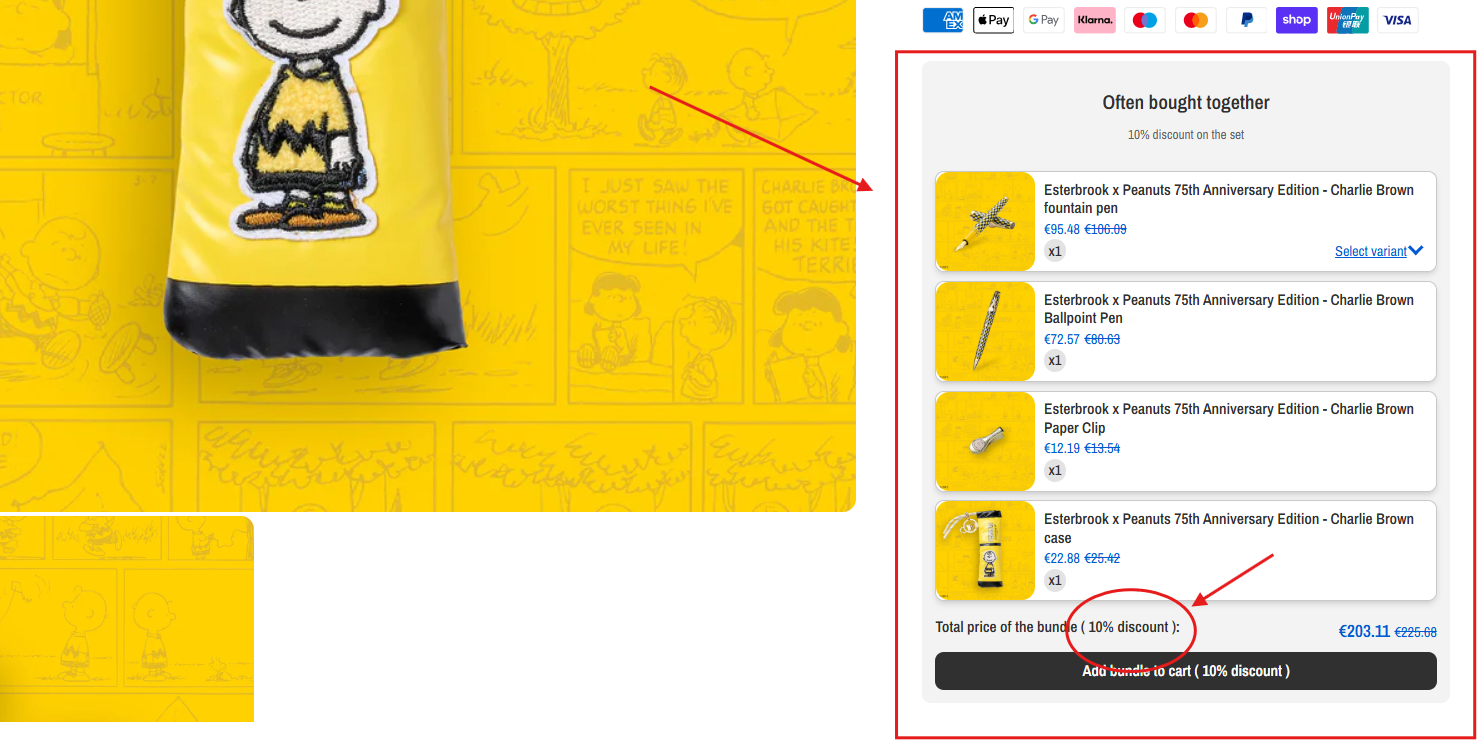The image size is (1477, 740).
Task: Click the UnionPay payment icon
Action: tap(1347, 20)
